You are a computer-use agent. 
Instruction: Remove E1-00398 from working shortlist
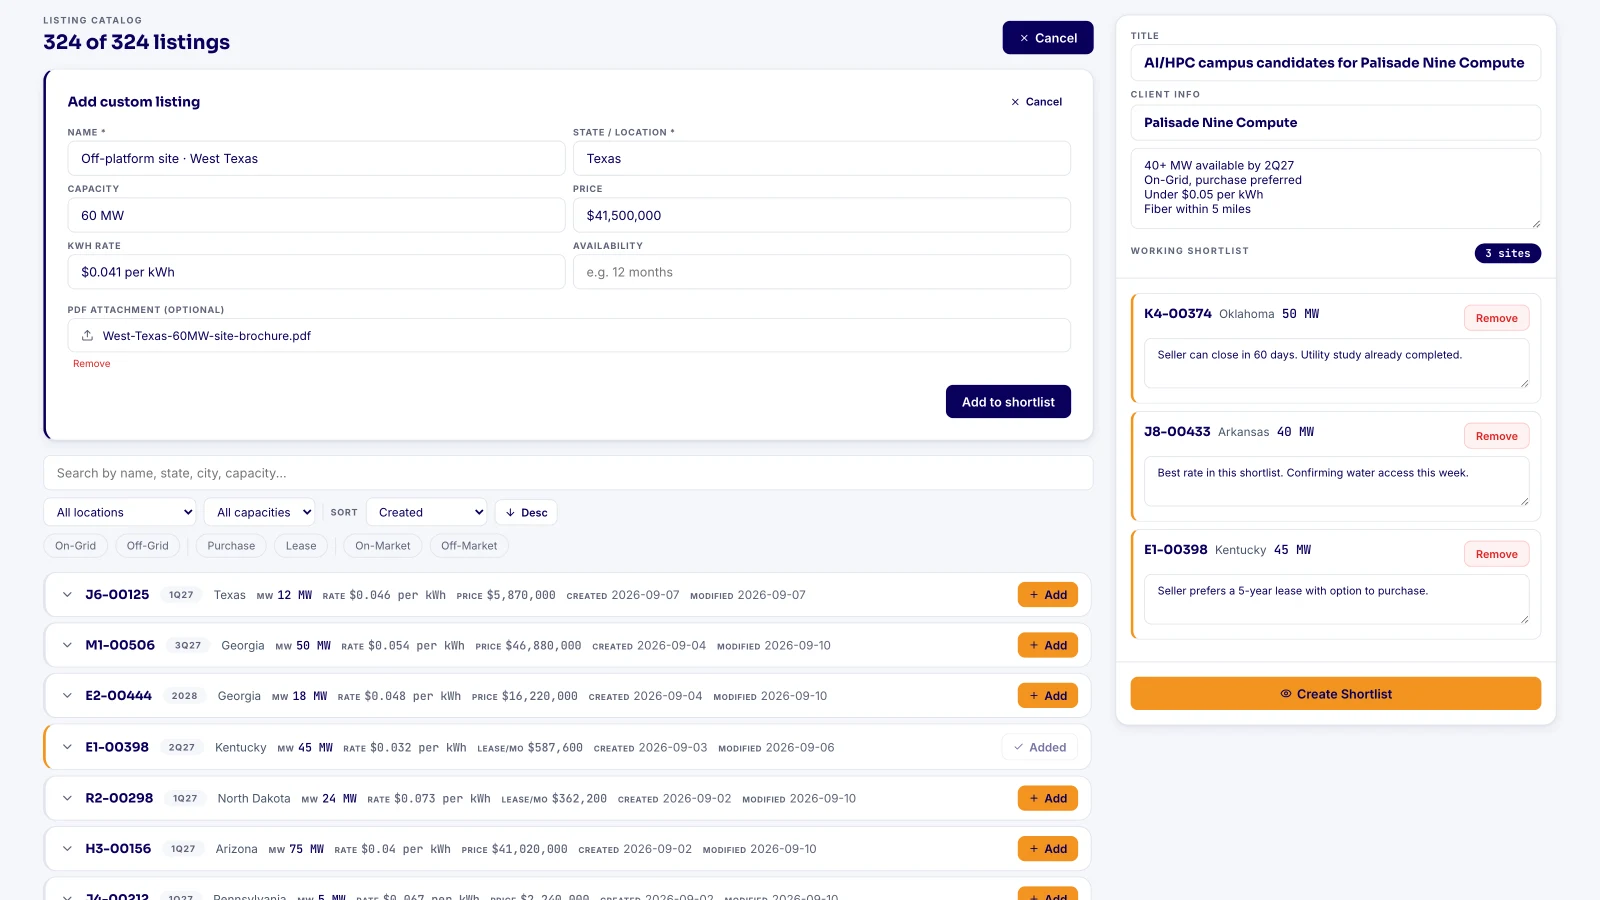[1497, 554]
